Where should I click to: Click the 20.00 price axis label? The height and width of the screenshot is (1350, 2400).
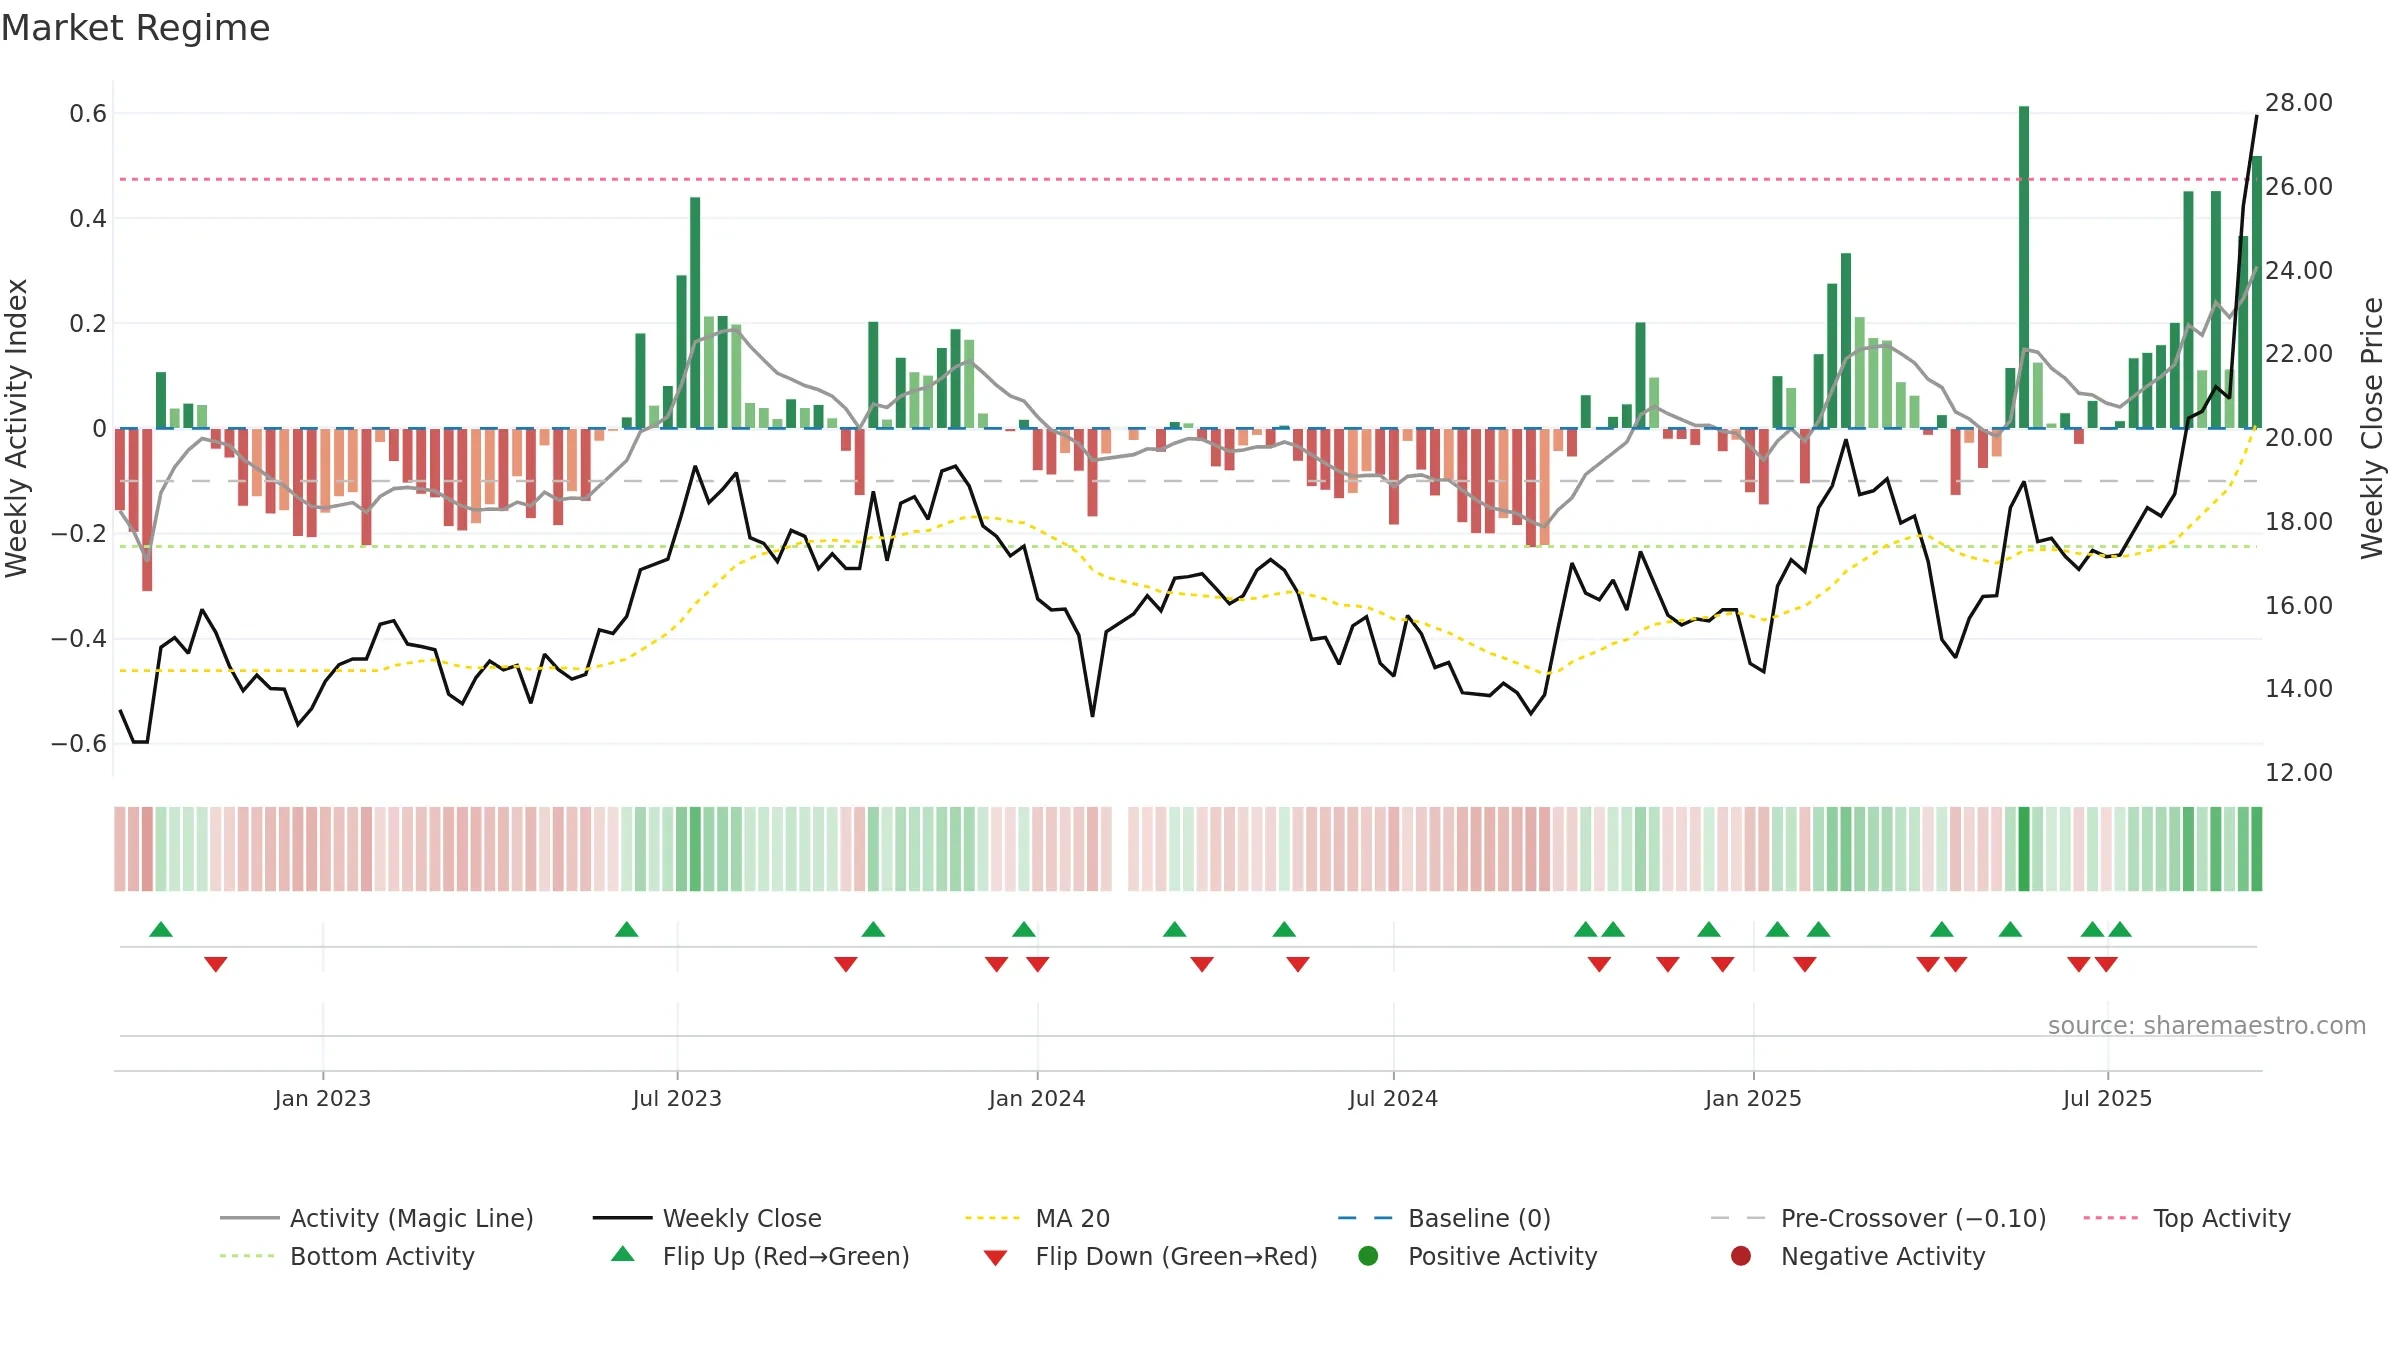2298,438
